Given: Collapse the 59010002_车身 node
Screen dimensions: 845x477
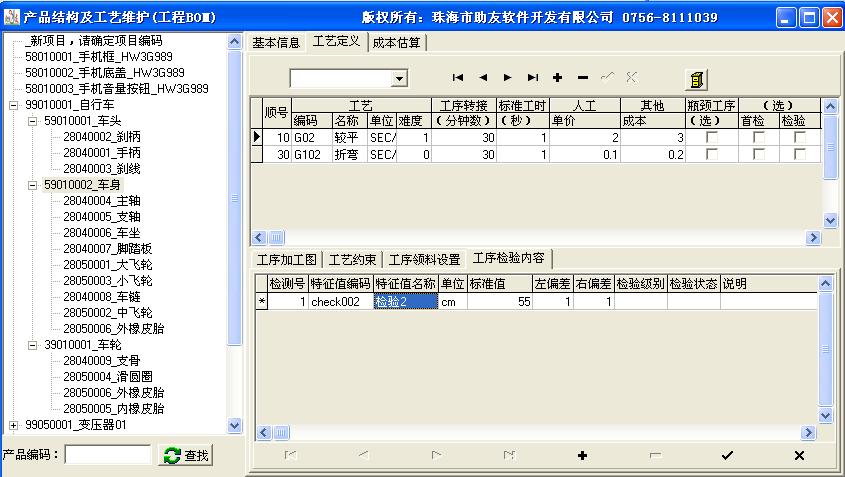Looking at the screenshot, I should 32,185.
